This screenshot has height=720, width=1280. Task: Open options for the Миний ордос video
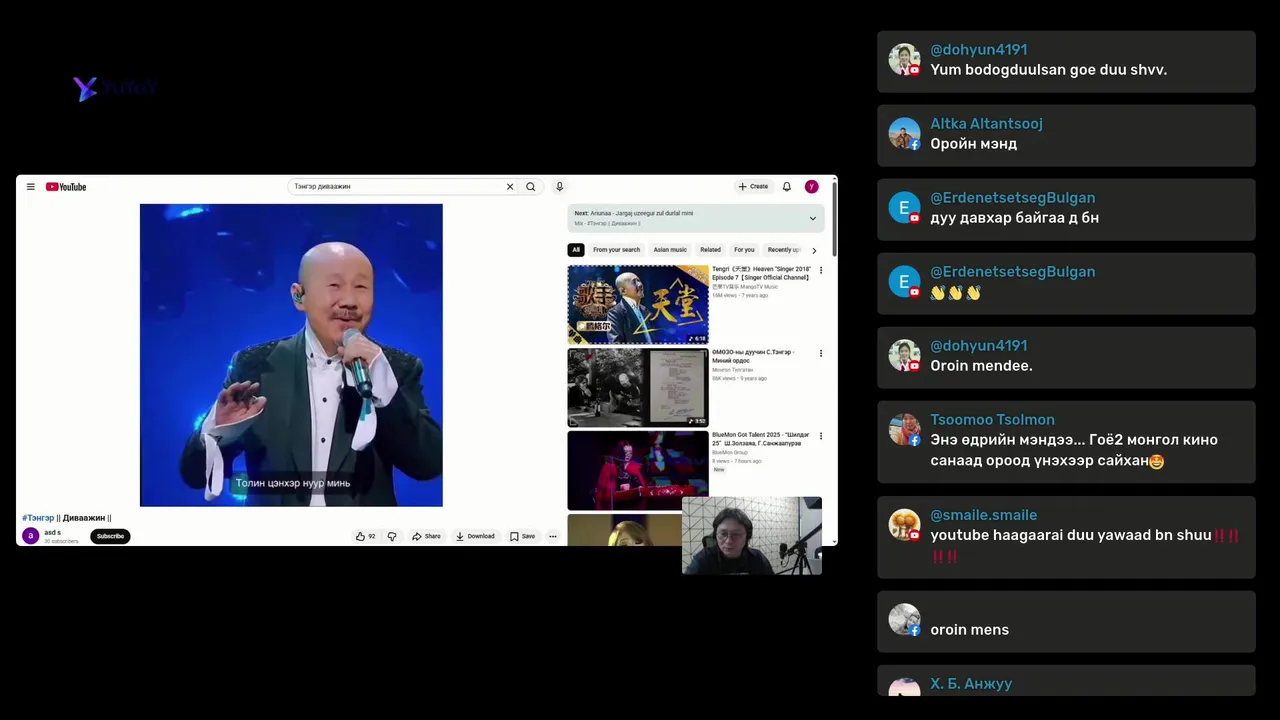[x=821, y=353]
